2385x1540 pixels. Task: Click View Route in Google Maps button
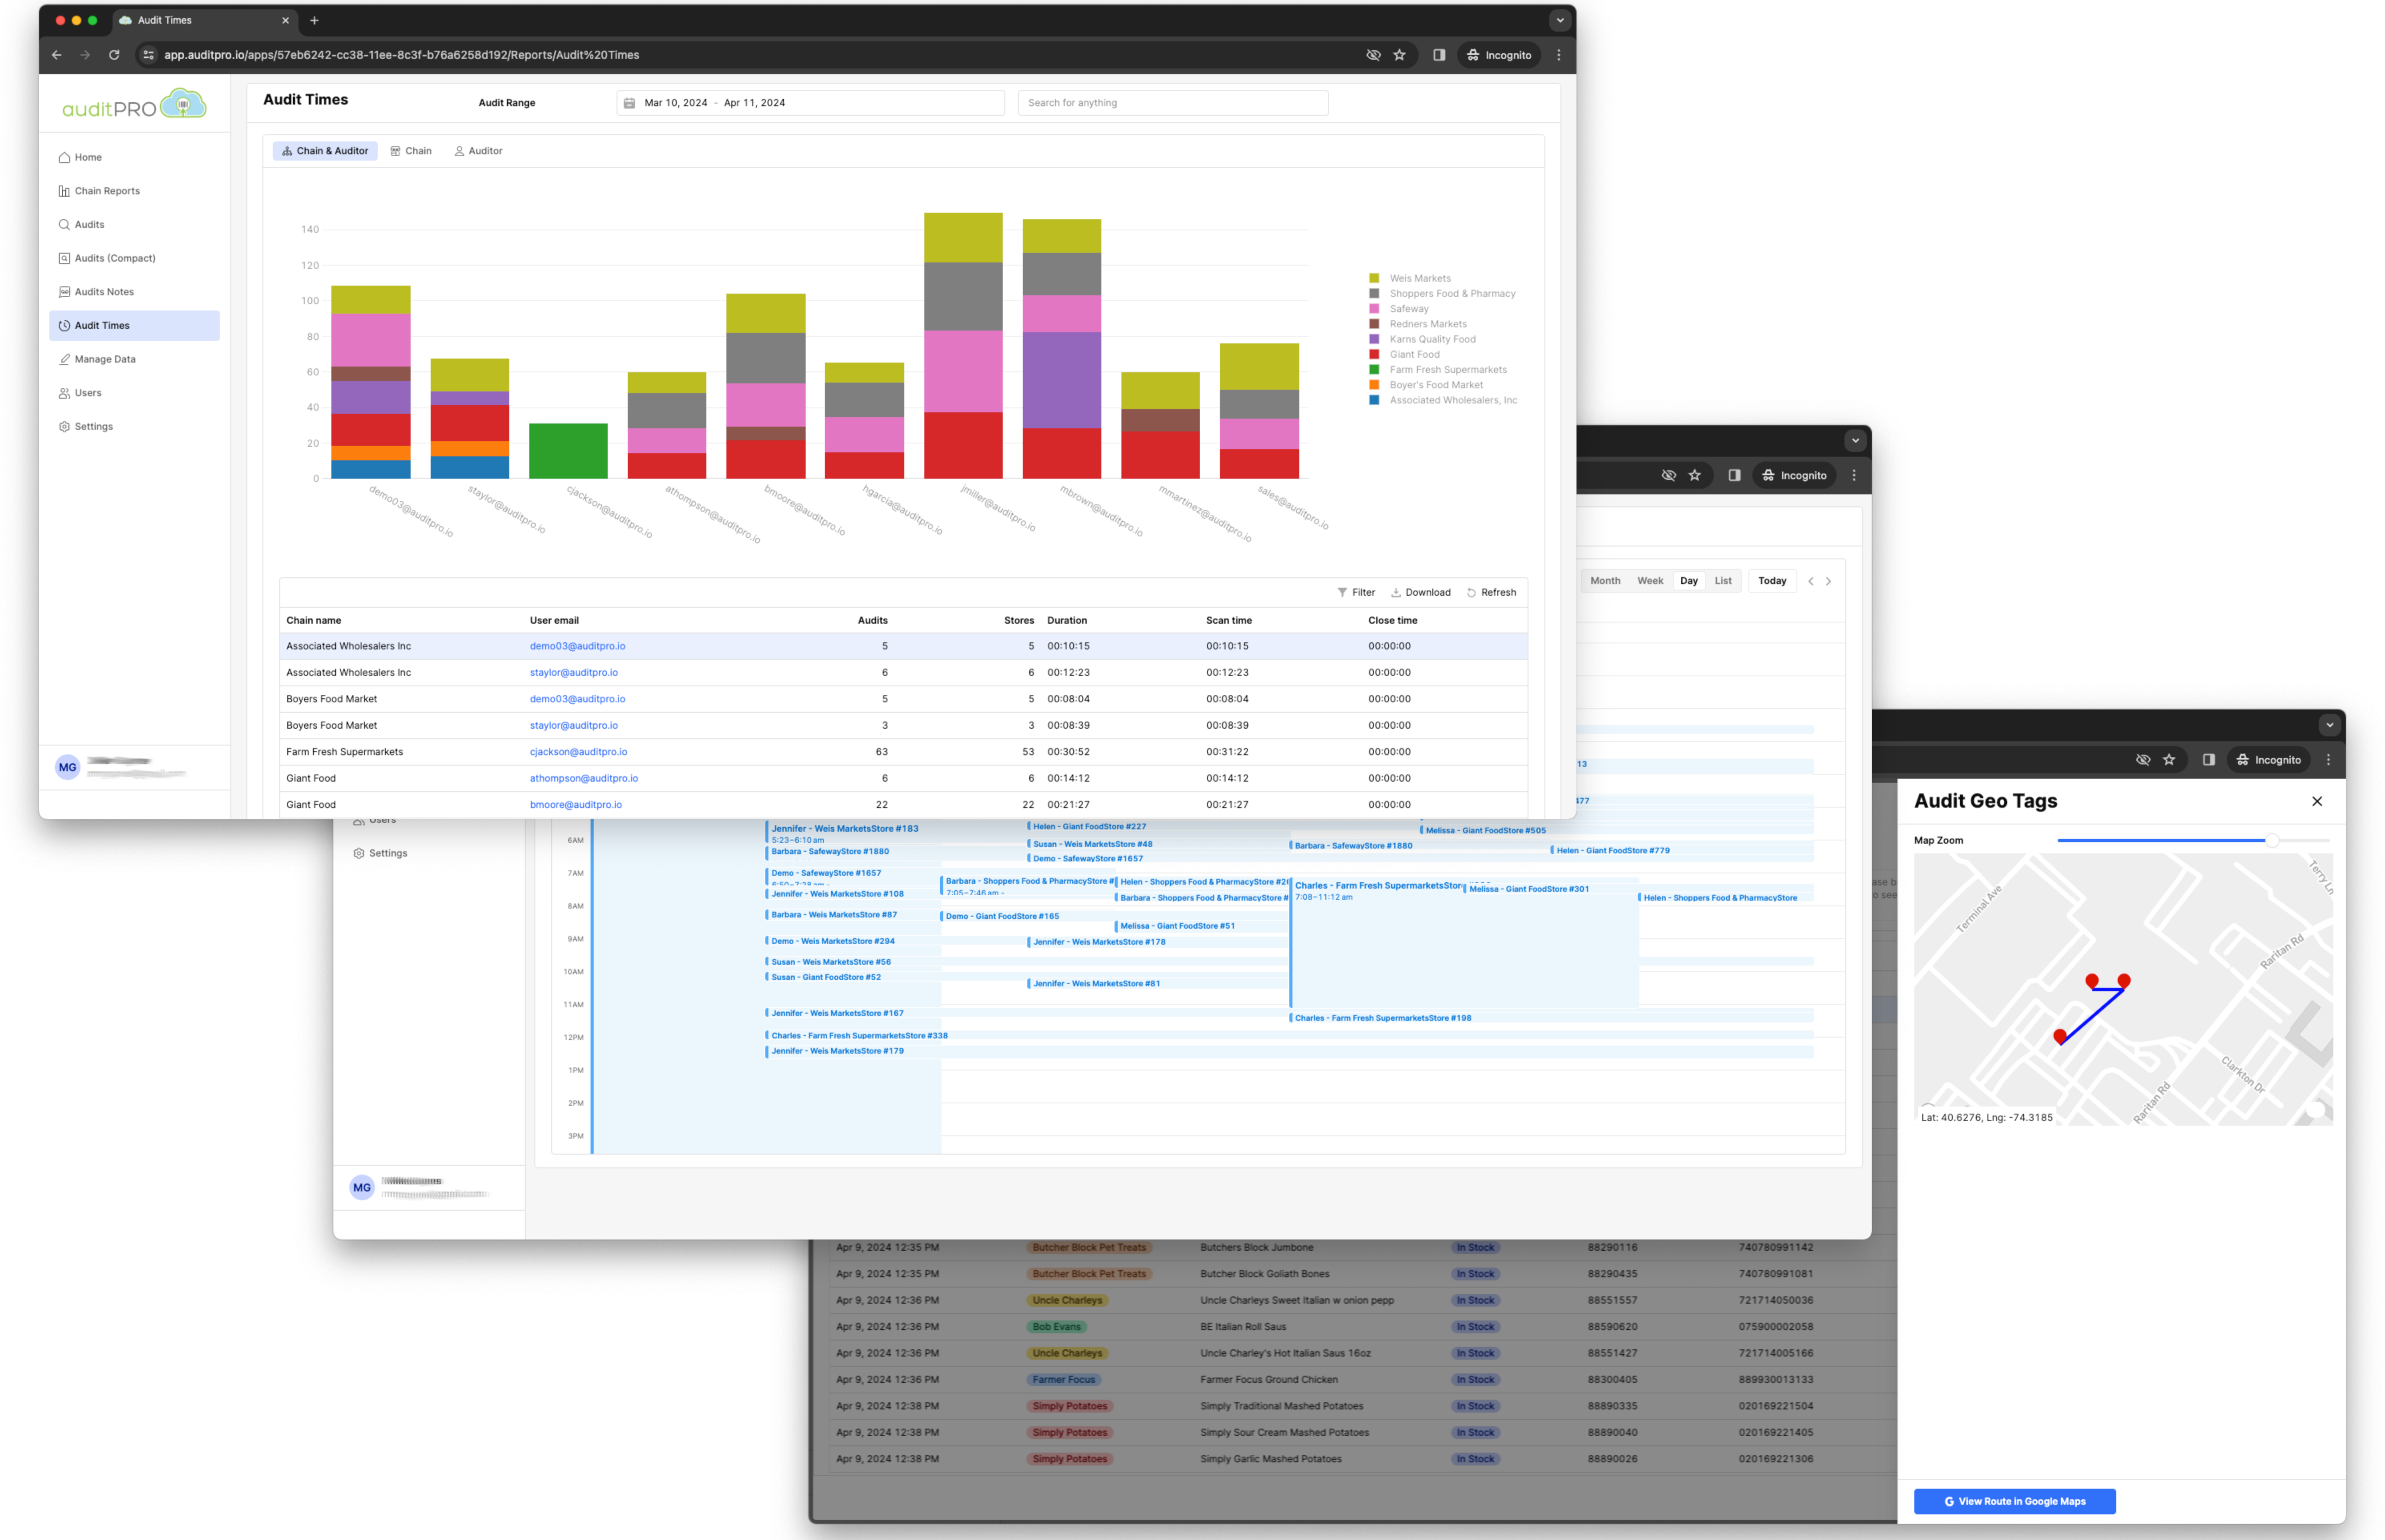2014,1501
